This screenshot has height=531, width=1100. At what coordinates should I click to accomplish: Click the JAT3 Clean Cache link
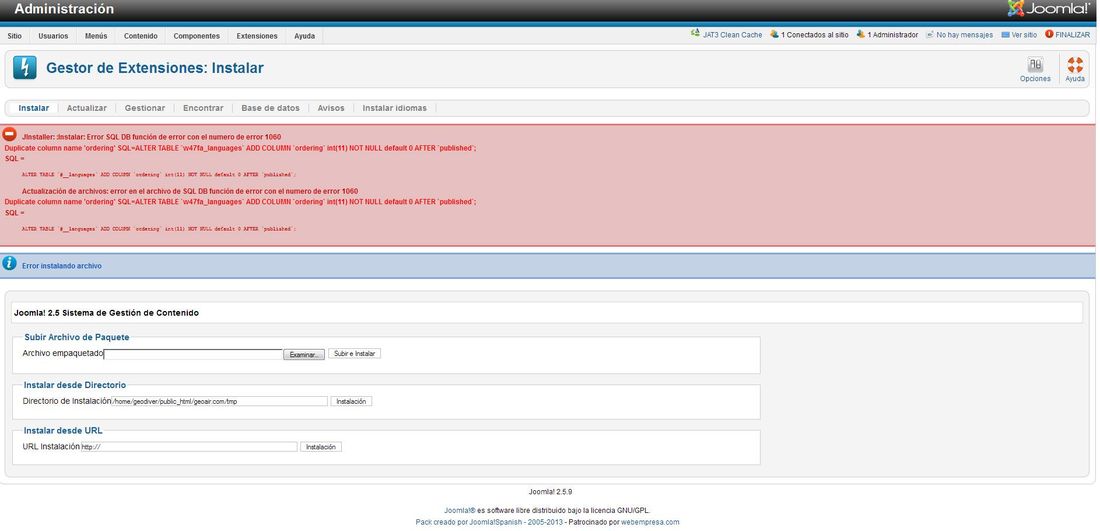(732, 35)
